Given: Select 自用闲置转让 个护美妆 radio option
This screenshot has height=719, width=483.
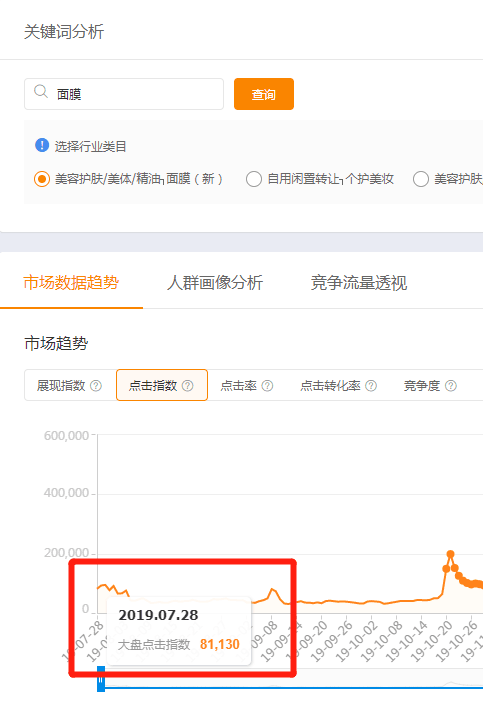Looking at the screenshot, I should click(254, 179).
